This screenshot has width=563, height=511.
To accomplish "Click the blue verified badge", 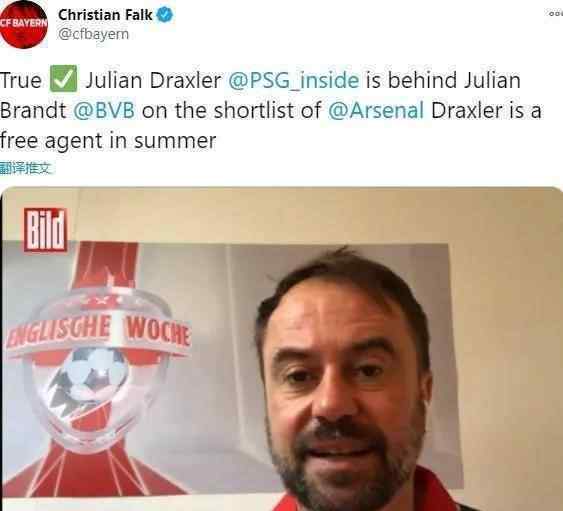I will tap(164, 15).
